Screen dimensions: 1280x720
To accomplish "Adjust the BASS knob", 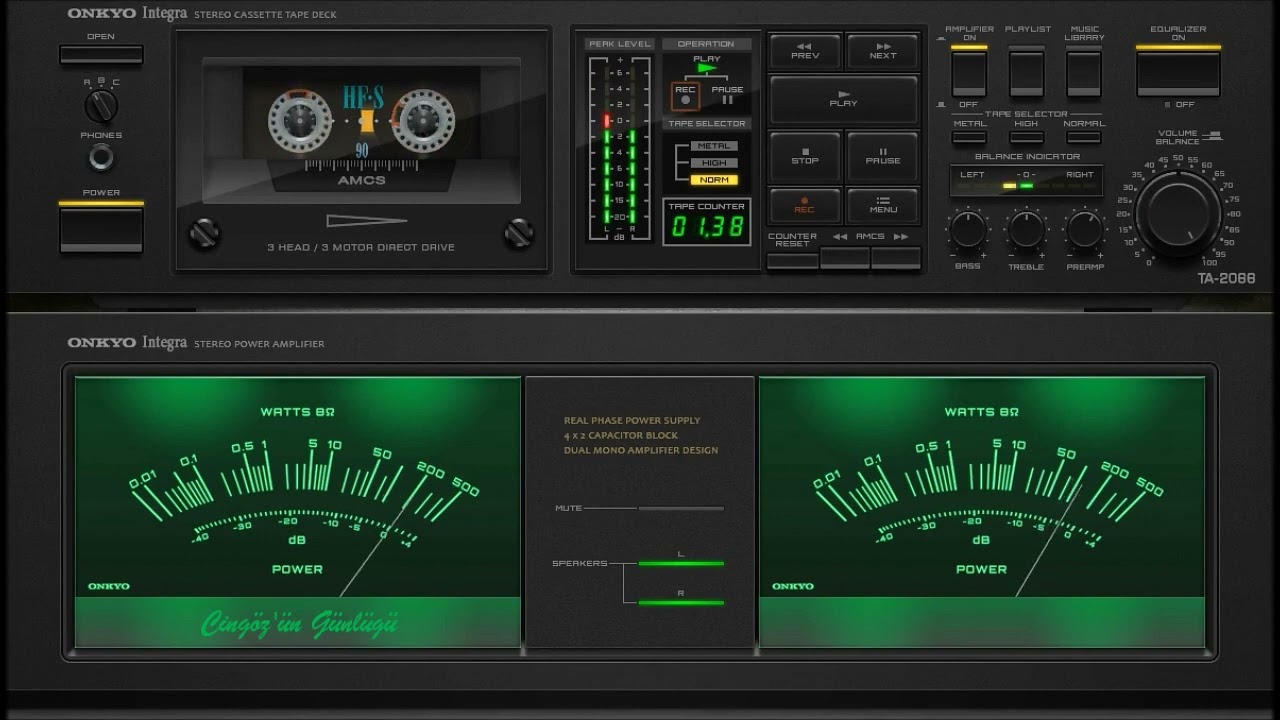I will pos(968,229).
